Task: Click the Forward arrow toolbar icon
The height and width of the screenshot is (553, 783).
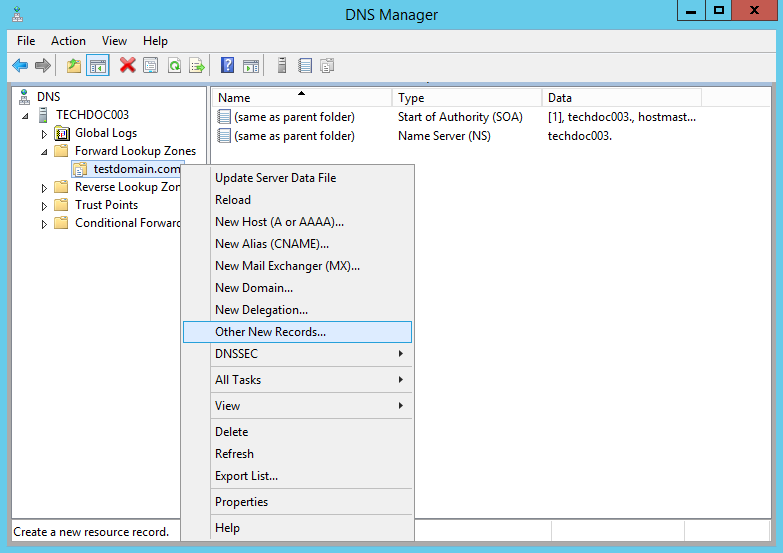Action: pos(43,65)
